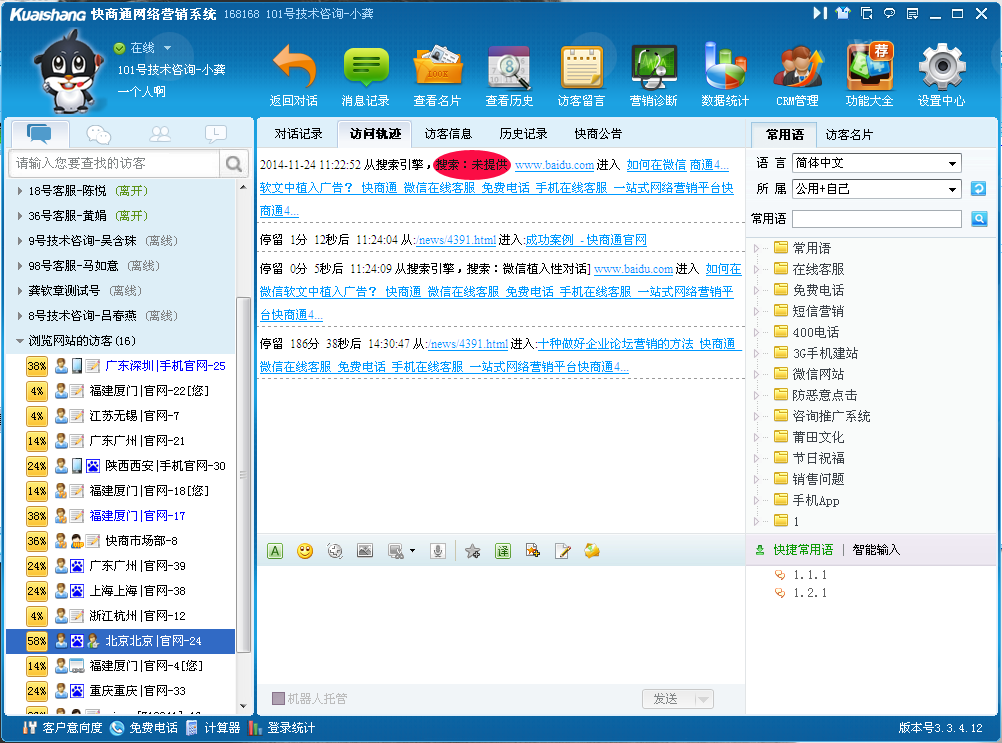
Task: Open the 语言 简体中文 dropdown
Action: pyautogui.click(x=876, y=163)
